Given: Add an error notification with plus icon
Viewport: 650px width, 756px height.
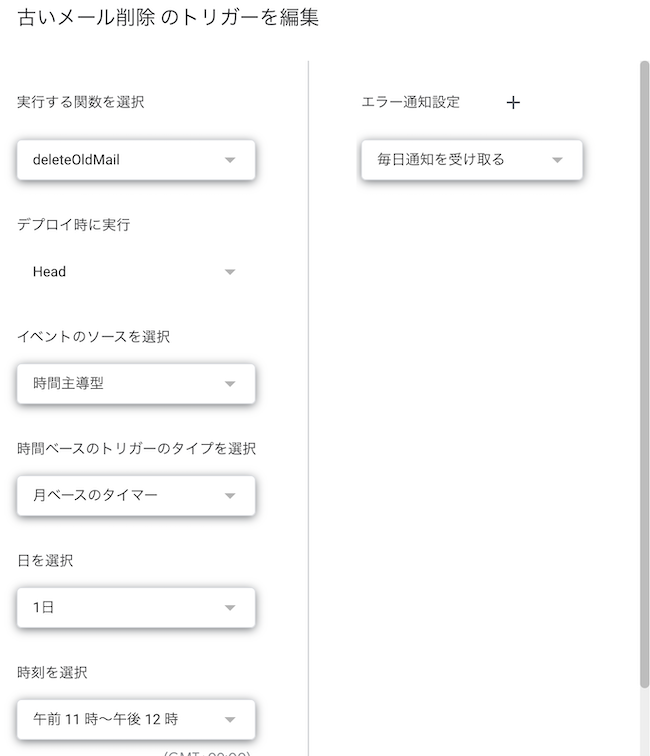Looking at the screenshot, I should [x=513, y=102].
